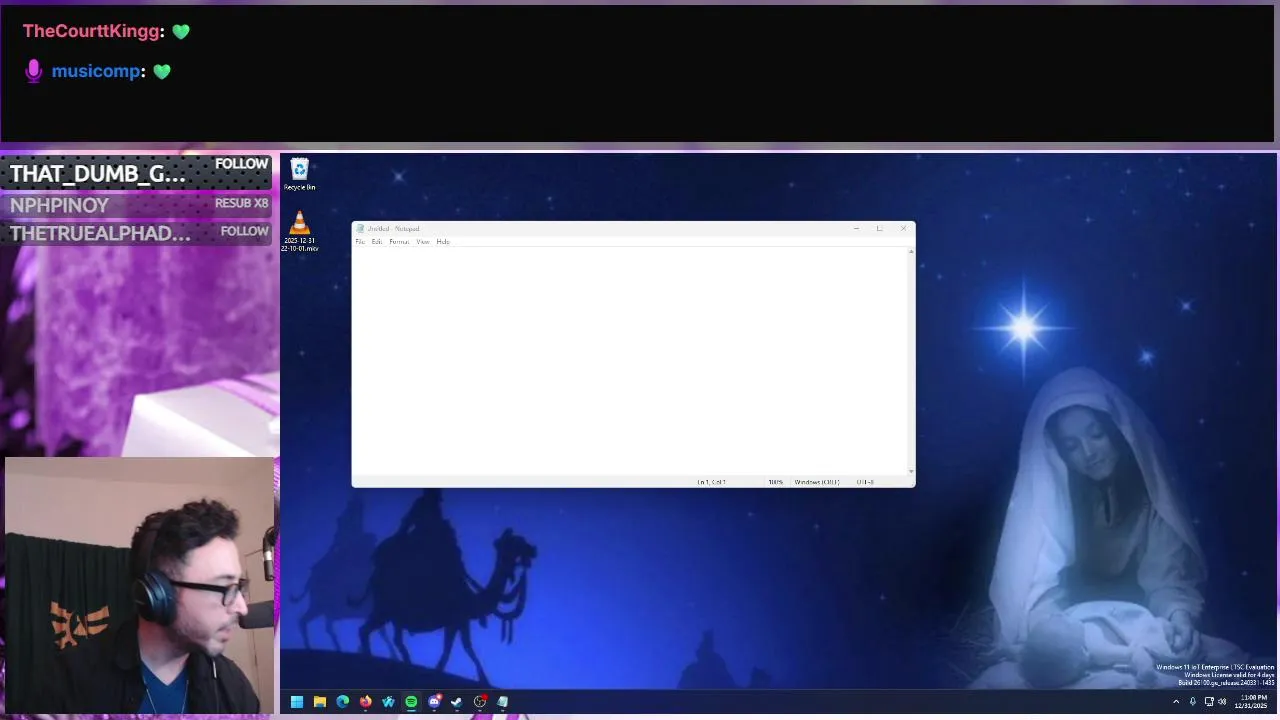Click the musicomp chat username

pos(96,71)
